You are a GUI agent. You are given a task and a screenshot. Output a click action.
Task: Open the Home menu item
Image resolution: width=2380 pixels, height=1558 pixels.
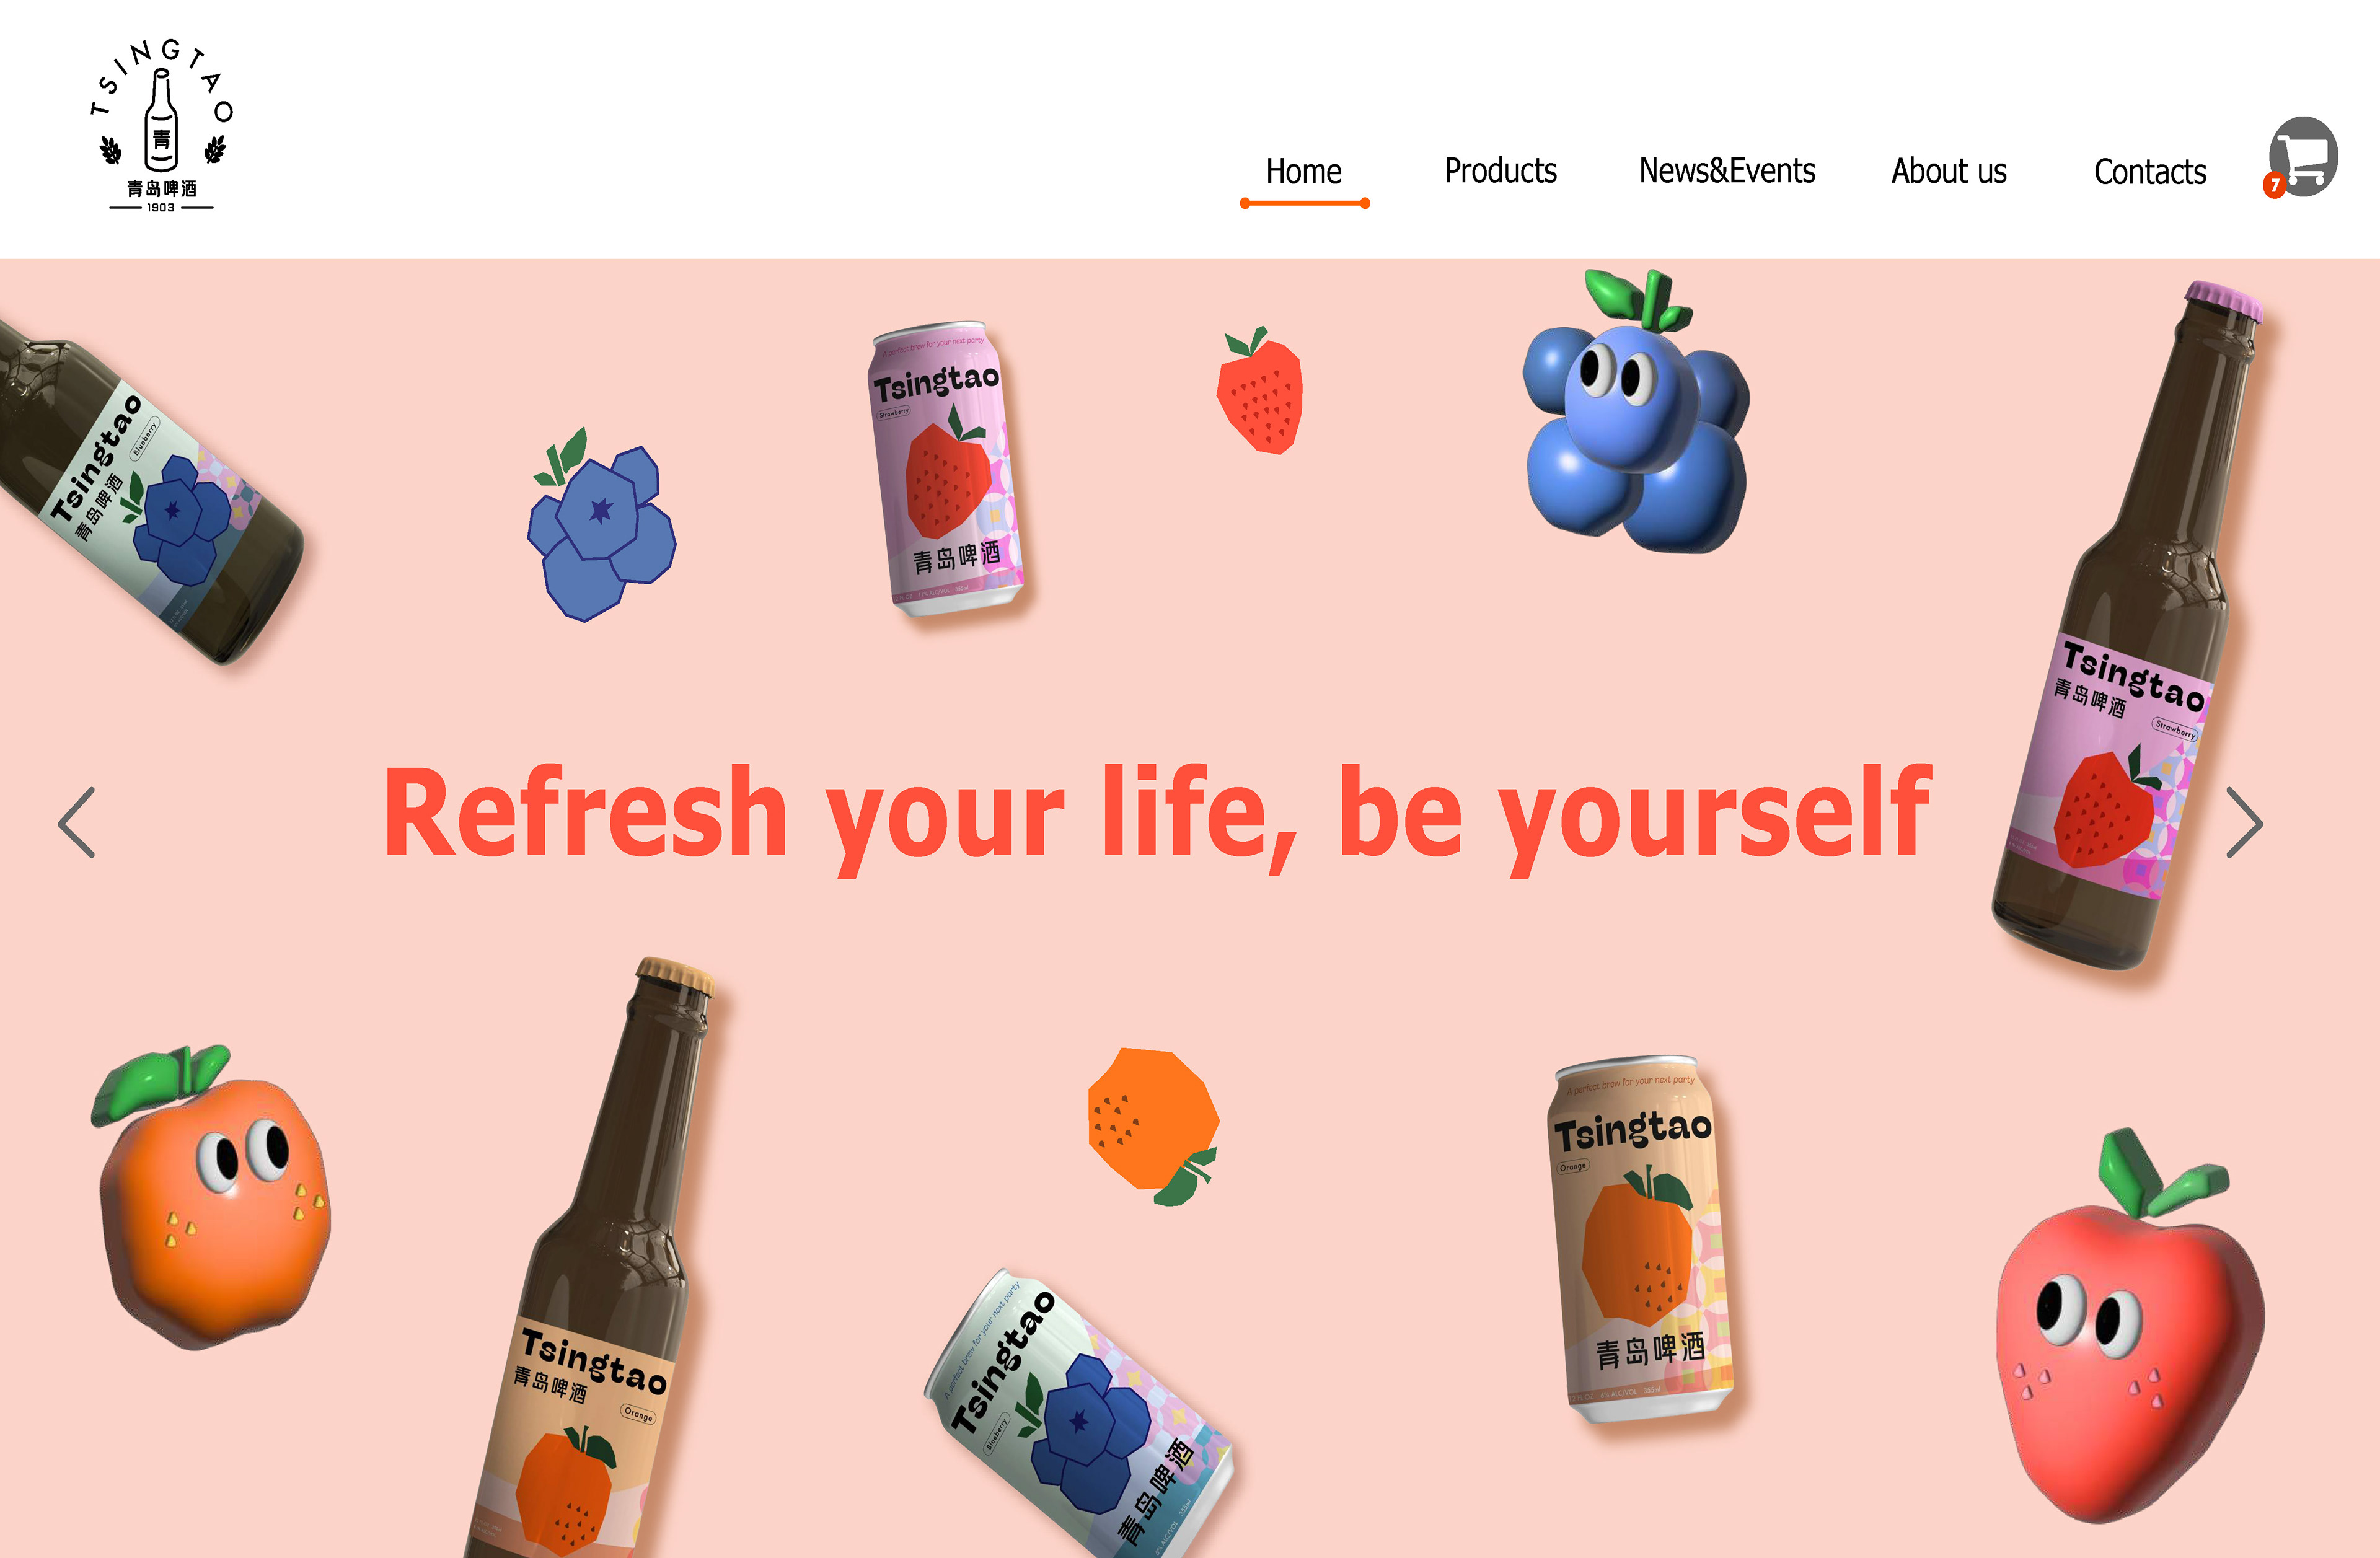(x=1304, y=171)
